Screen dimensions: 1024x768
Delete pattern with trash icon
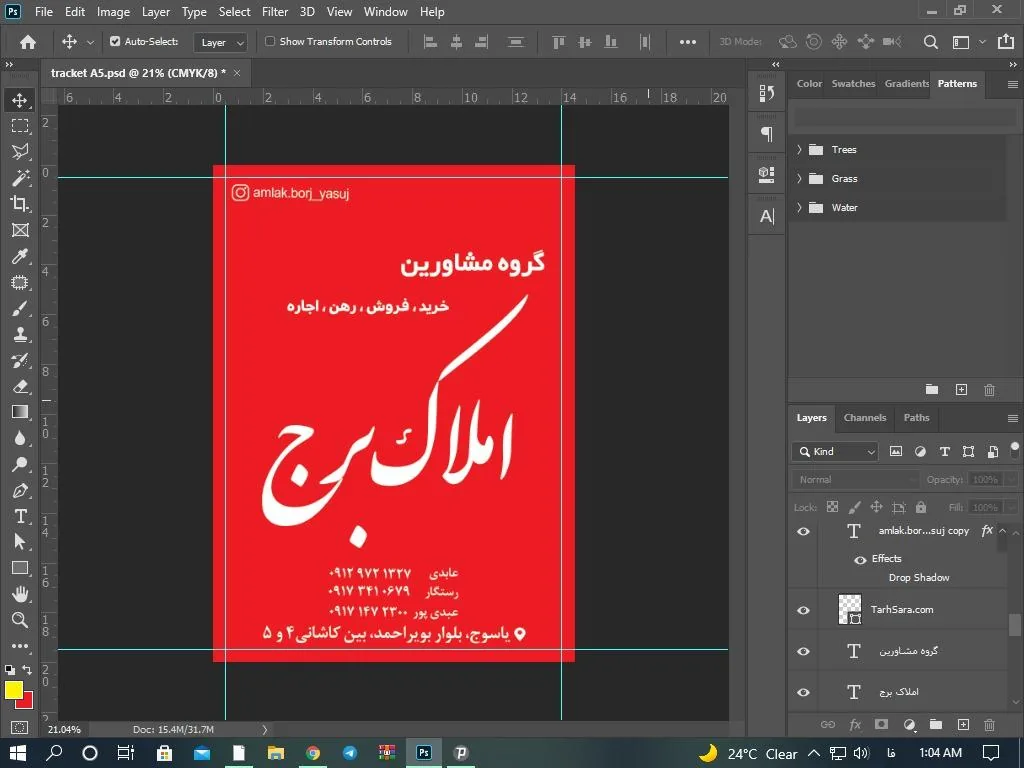point(989,390)
